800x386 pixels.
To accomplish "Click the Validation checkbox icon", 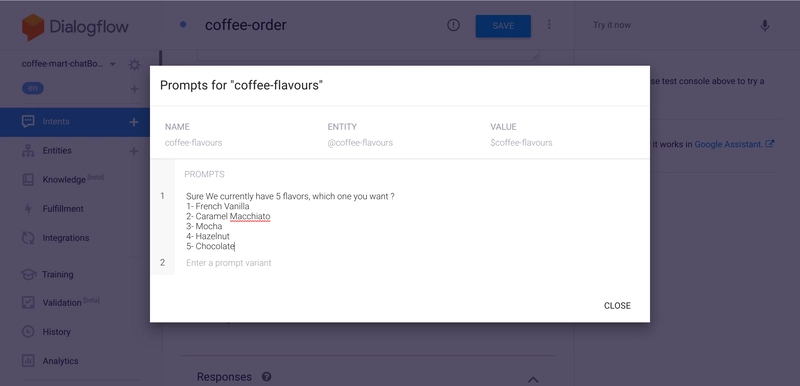I will 28,302.
